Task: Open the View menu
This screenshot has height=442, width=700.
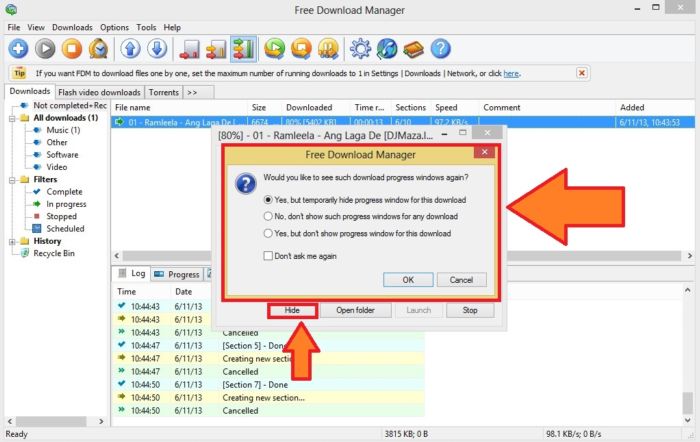Action: point(36,27)
